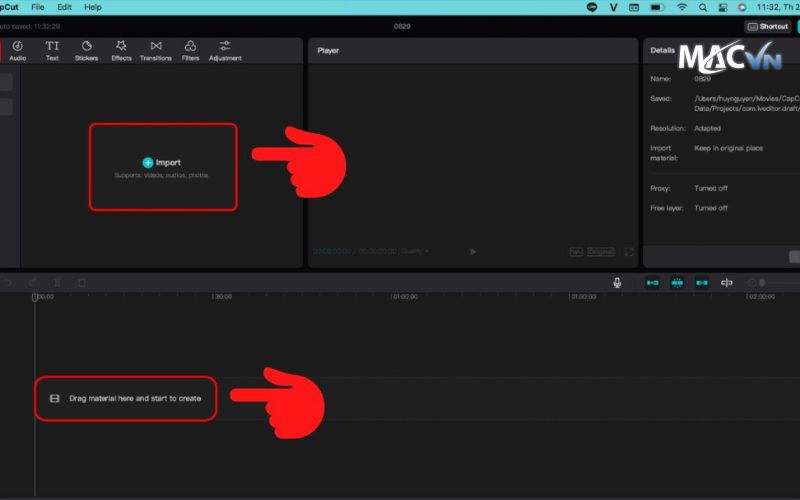Viewport: 800px width, 500px height.
Task: Click the Undo arrow icon
Action: pyautogui.click(x=7, y=283)
